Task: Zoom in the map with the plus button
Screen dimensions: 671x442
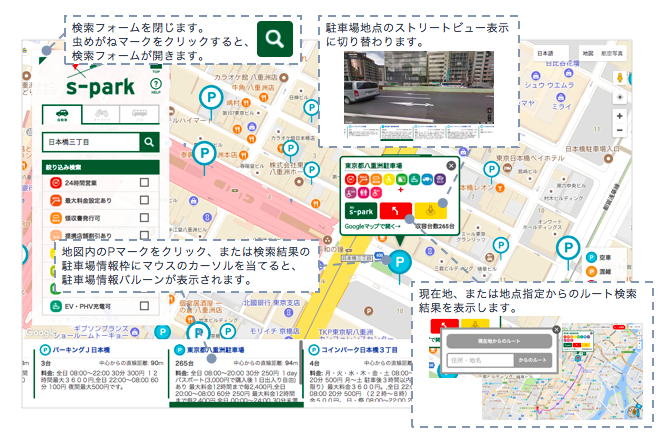Action: point(620,116)
